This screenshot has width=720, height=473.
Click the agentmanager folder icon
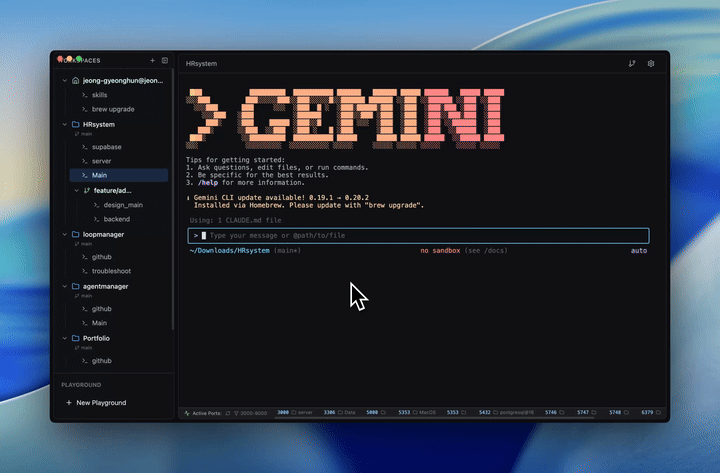click(76, 286)
